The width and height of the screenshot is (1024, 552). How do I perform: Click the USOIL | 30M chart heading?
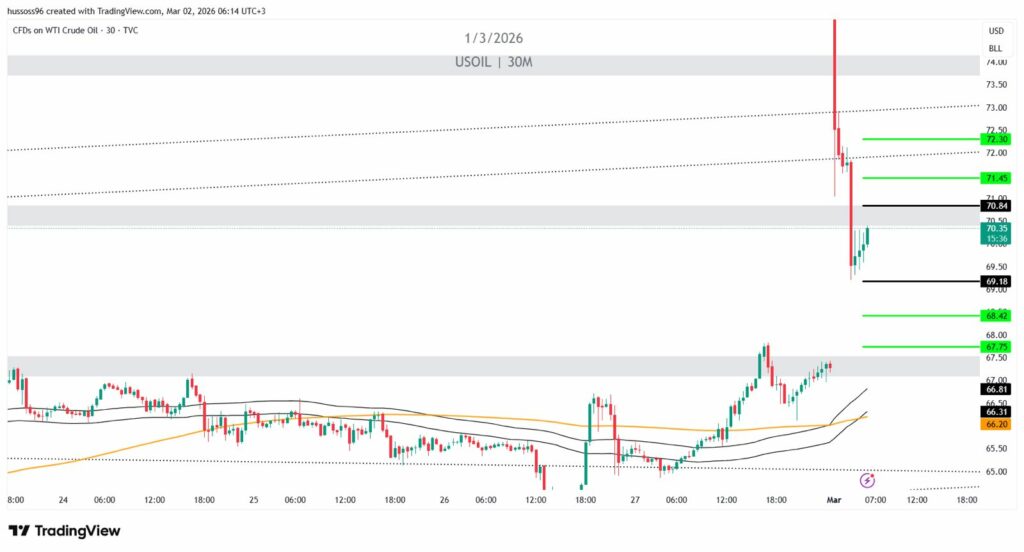point(493,63)
